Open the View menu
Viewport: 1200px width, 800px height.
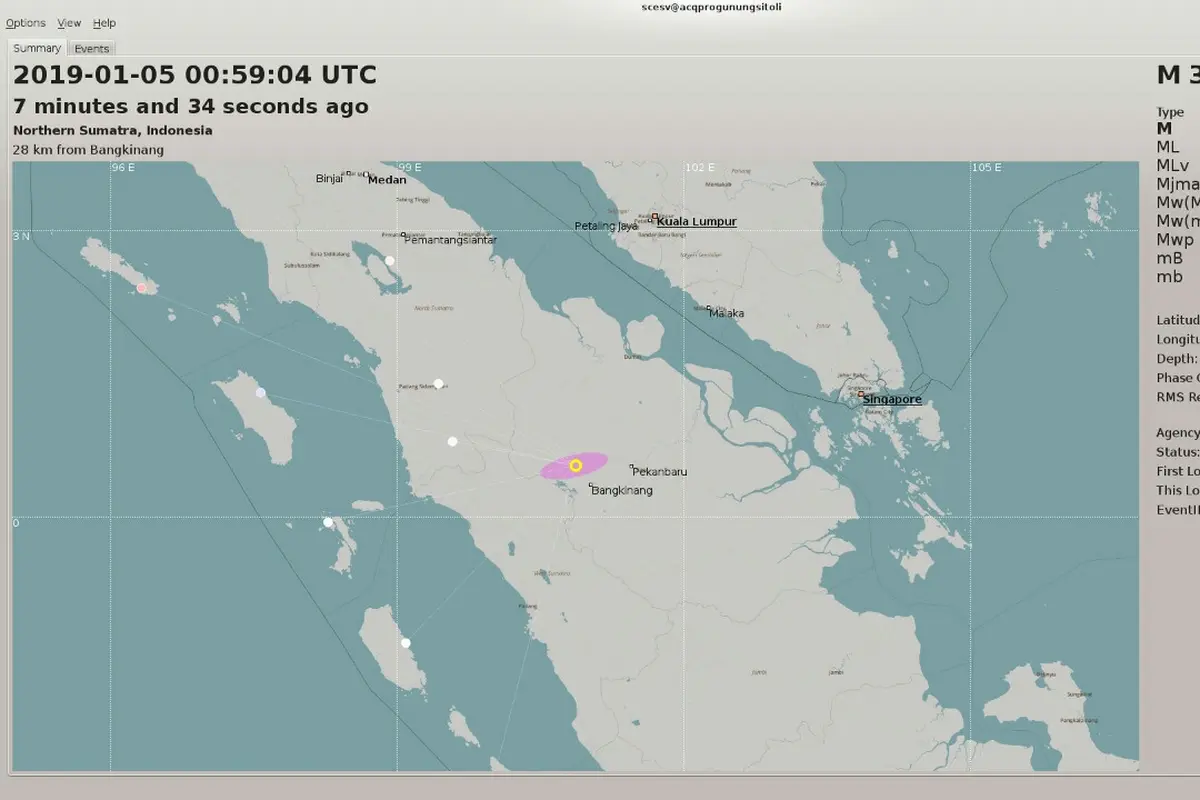[69, 23]
